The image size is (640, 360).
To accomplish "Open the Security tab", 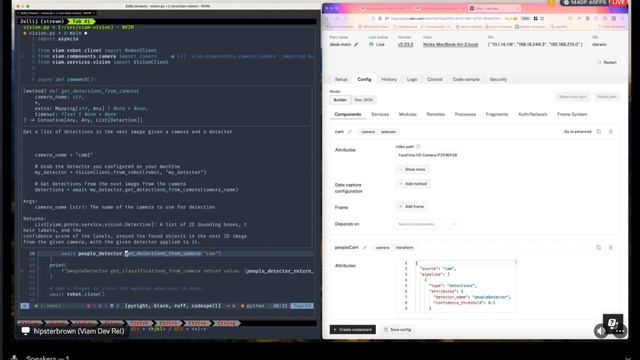I will point(498,79).
